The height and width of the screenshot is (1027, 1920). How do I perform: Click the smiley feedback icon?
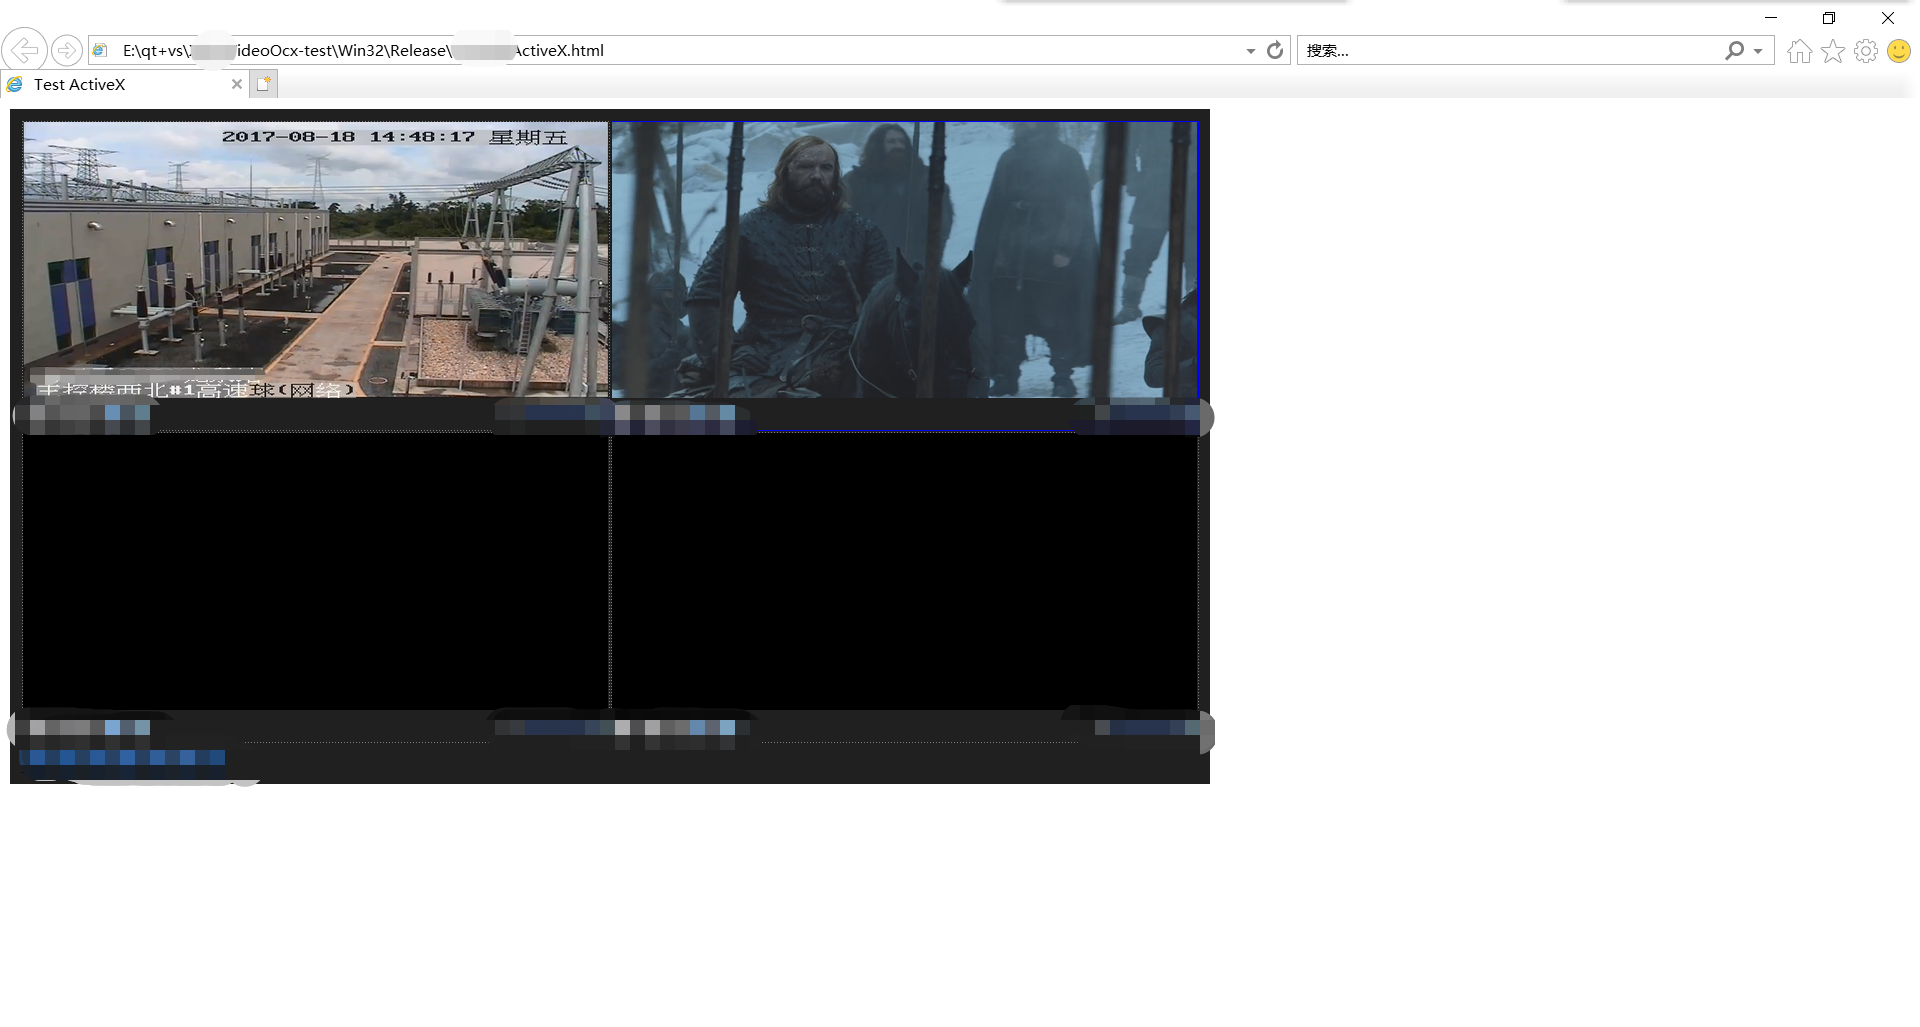click(1899, 51)
